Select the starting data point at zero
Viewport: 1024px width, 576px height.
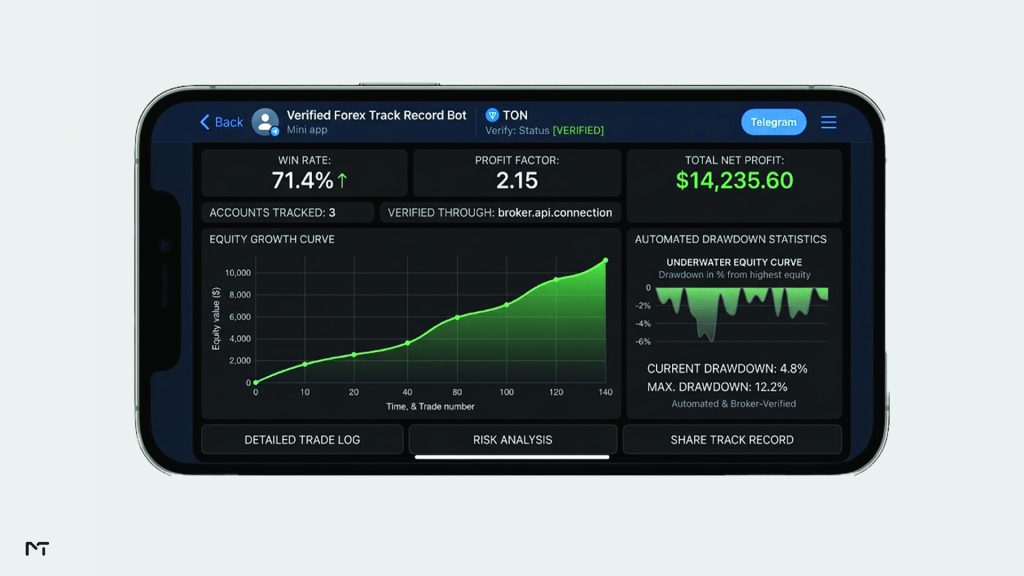coord(255,382)
